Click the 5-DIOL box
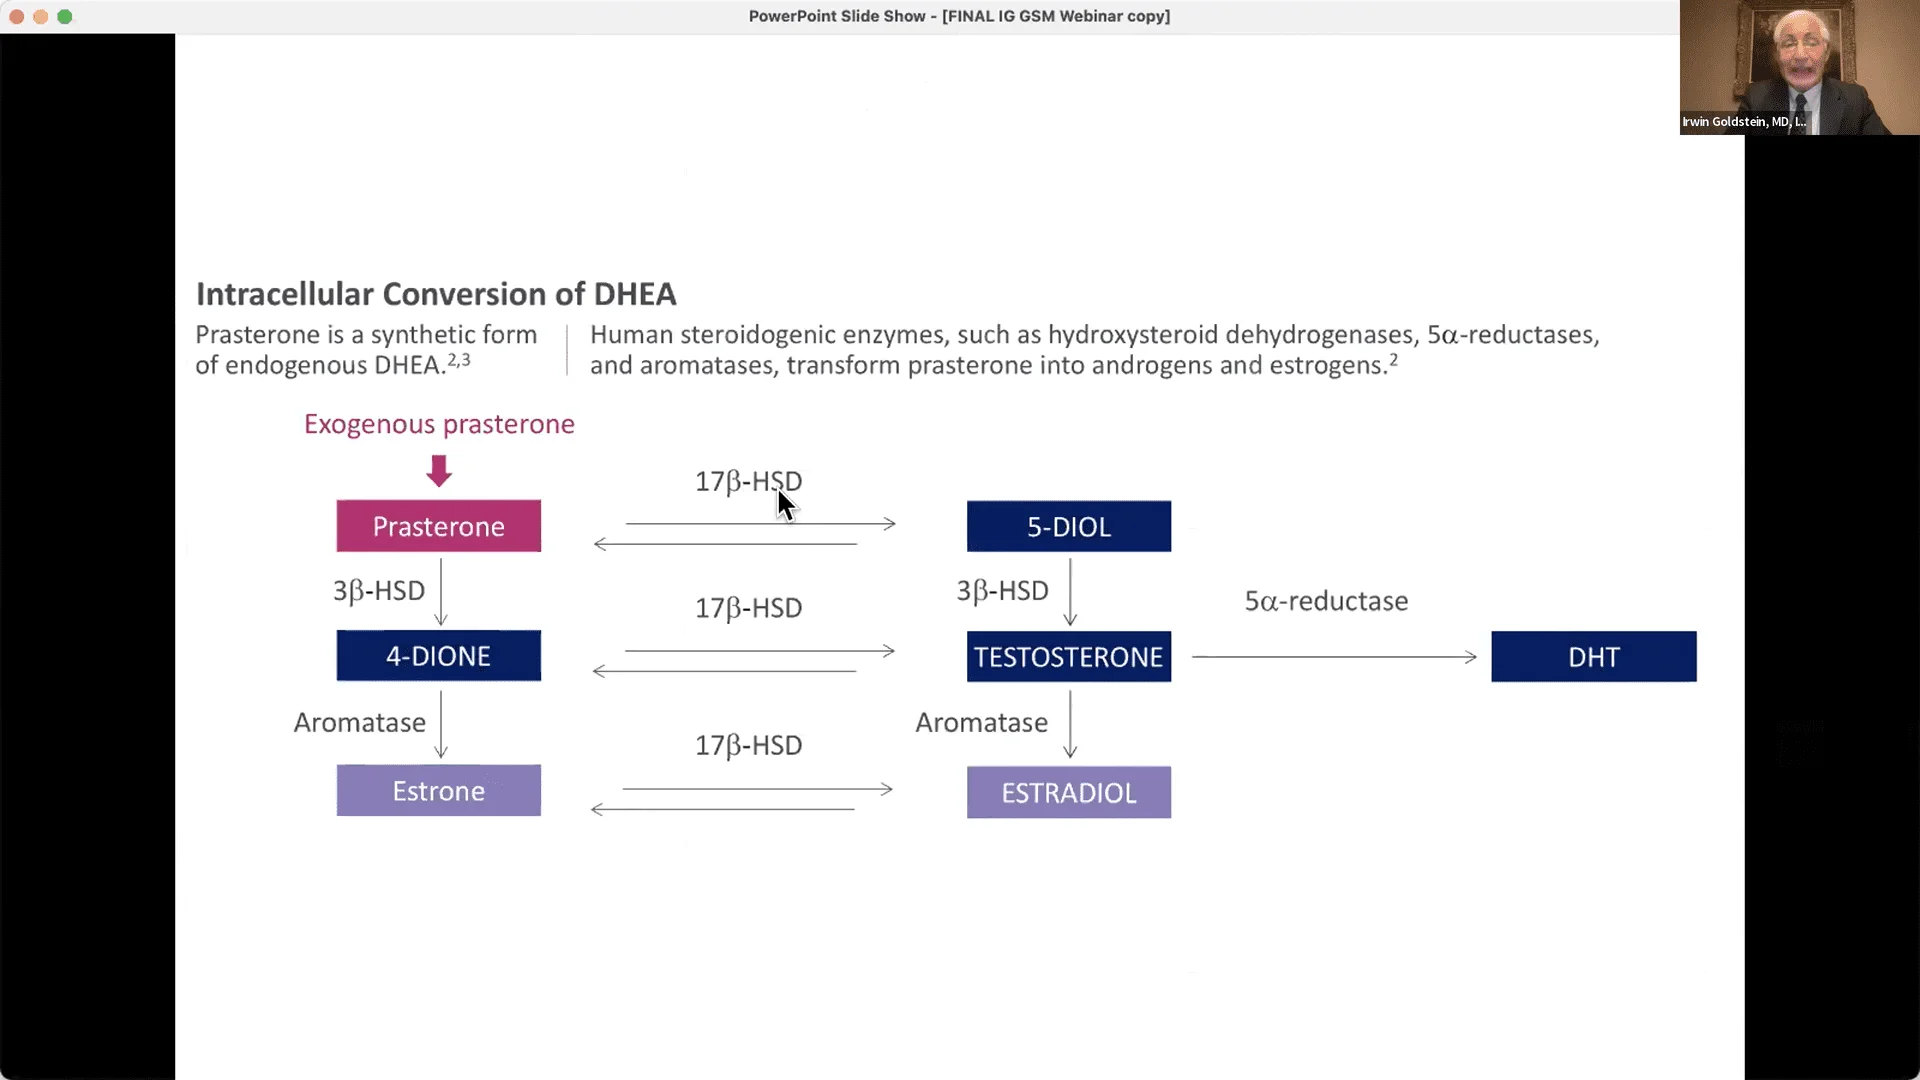 coord(1069,526)
